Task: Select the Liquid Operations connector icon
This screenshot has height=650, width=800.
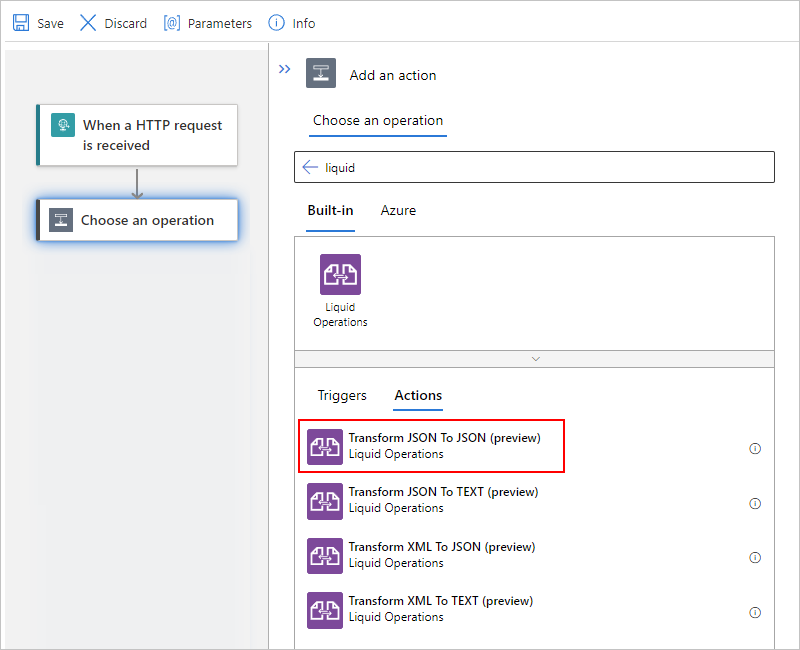Action: point(340,275)
